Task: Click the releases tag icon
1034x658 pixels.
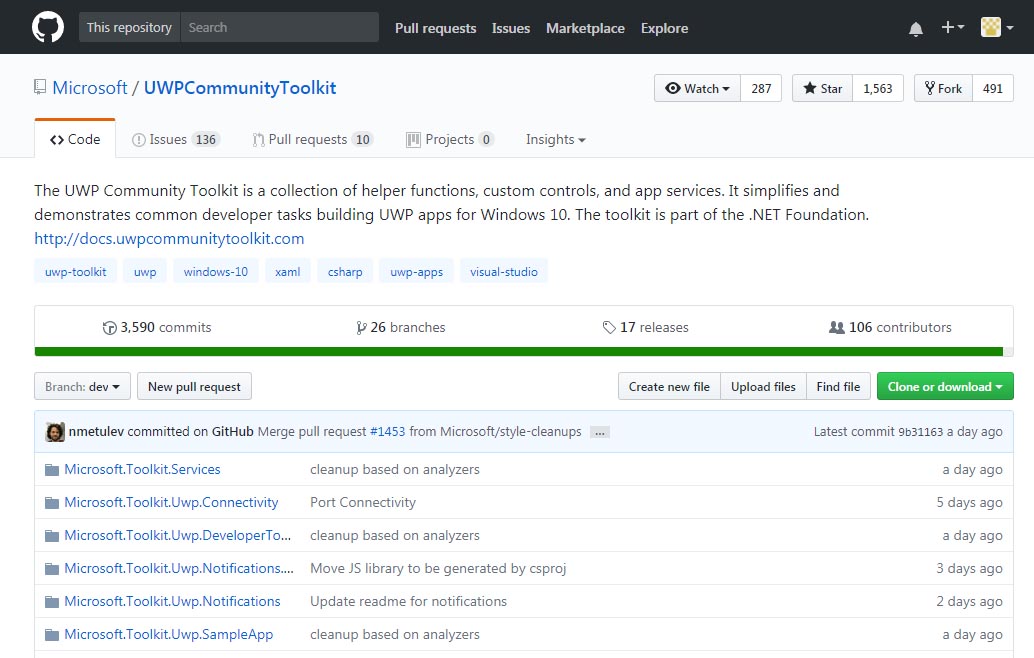Action: click(x=609, y=327)
